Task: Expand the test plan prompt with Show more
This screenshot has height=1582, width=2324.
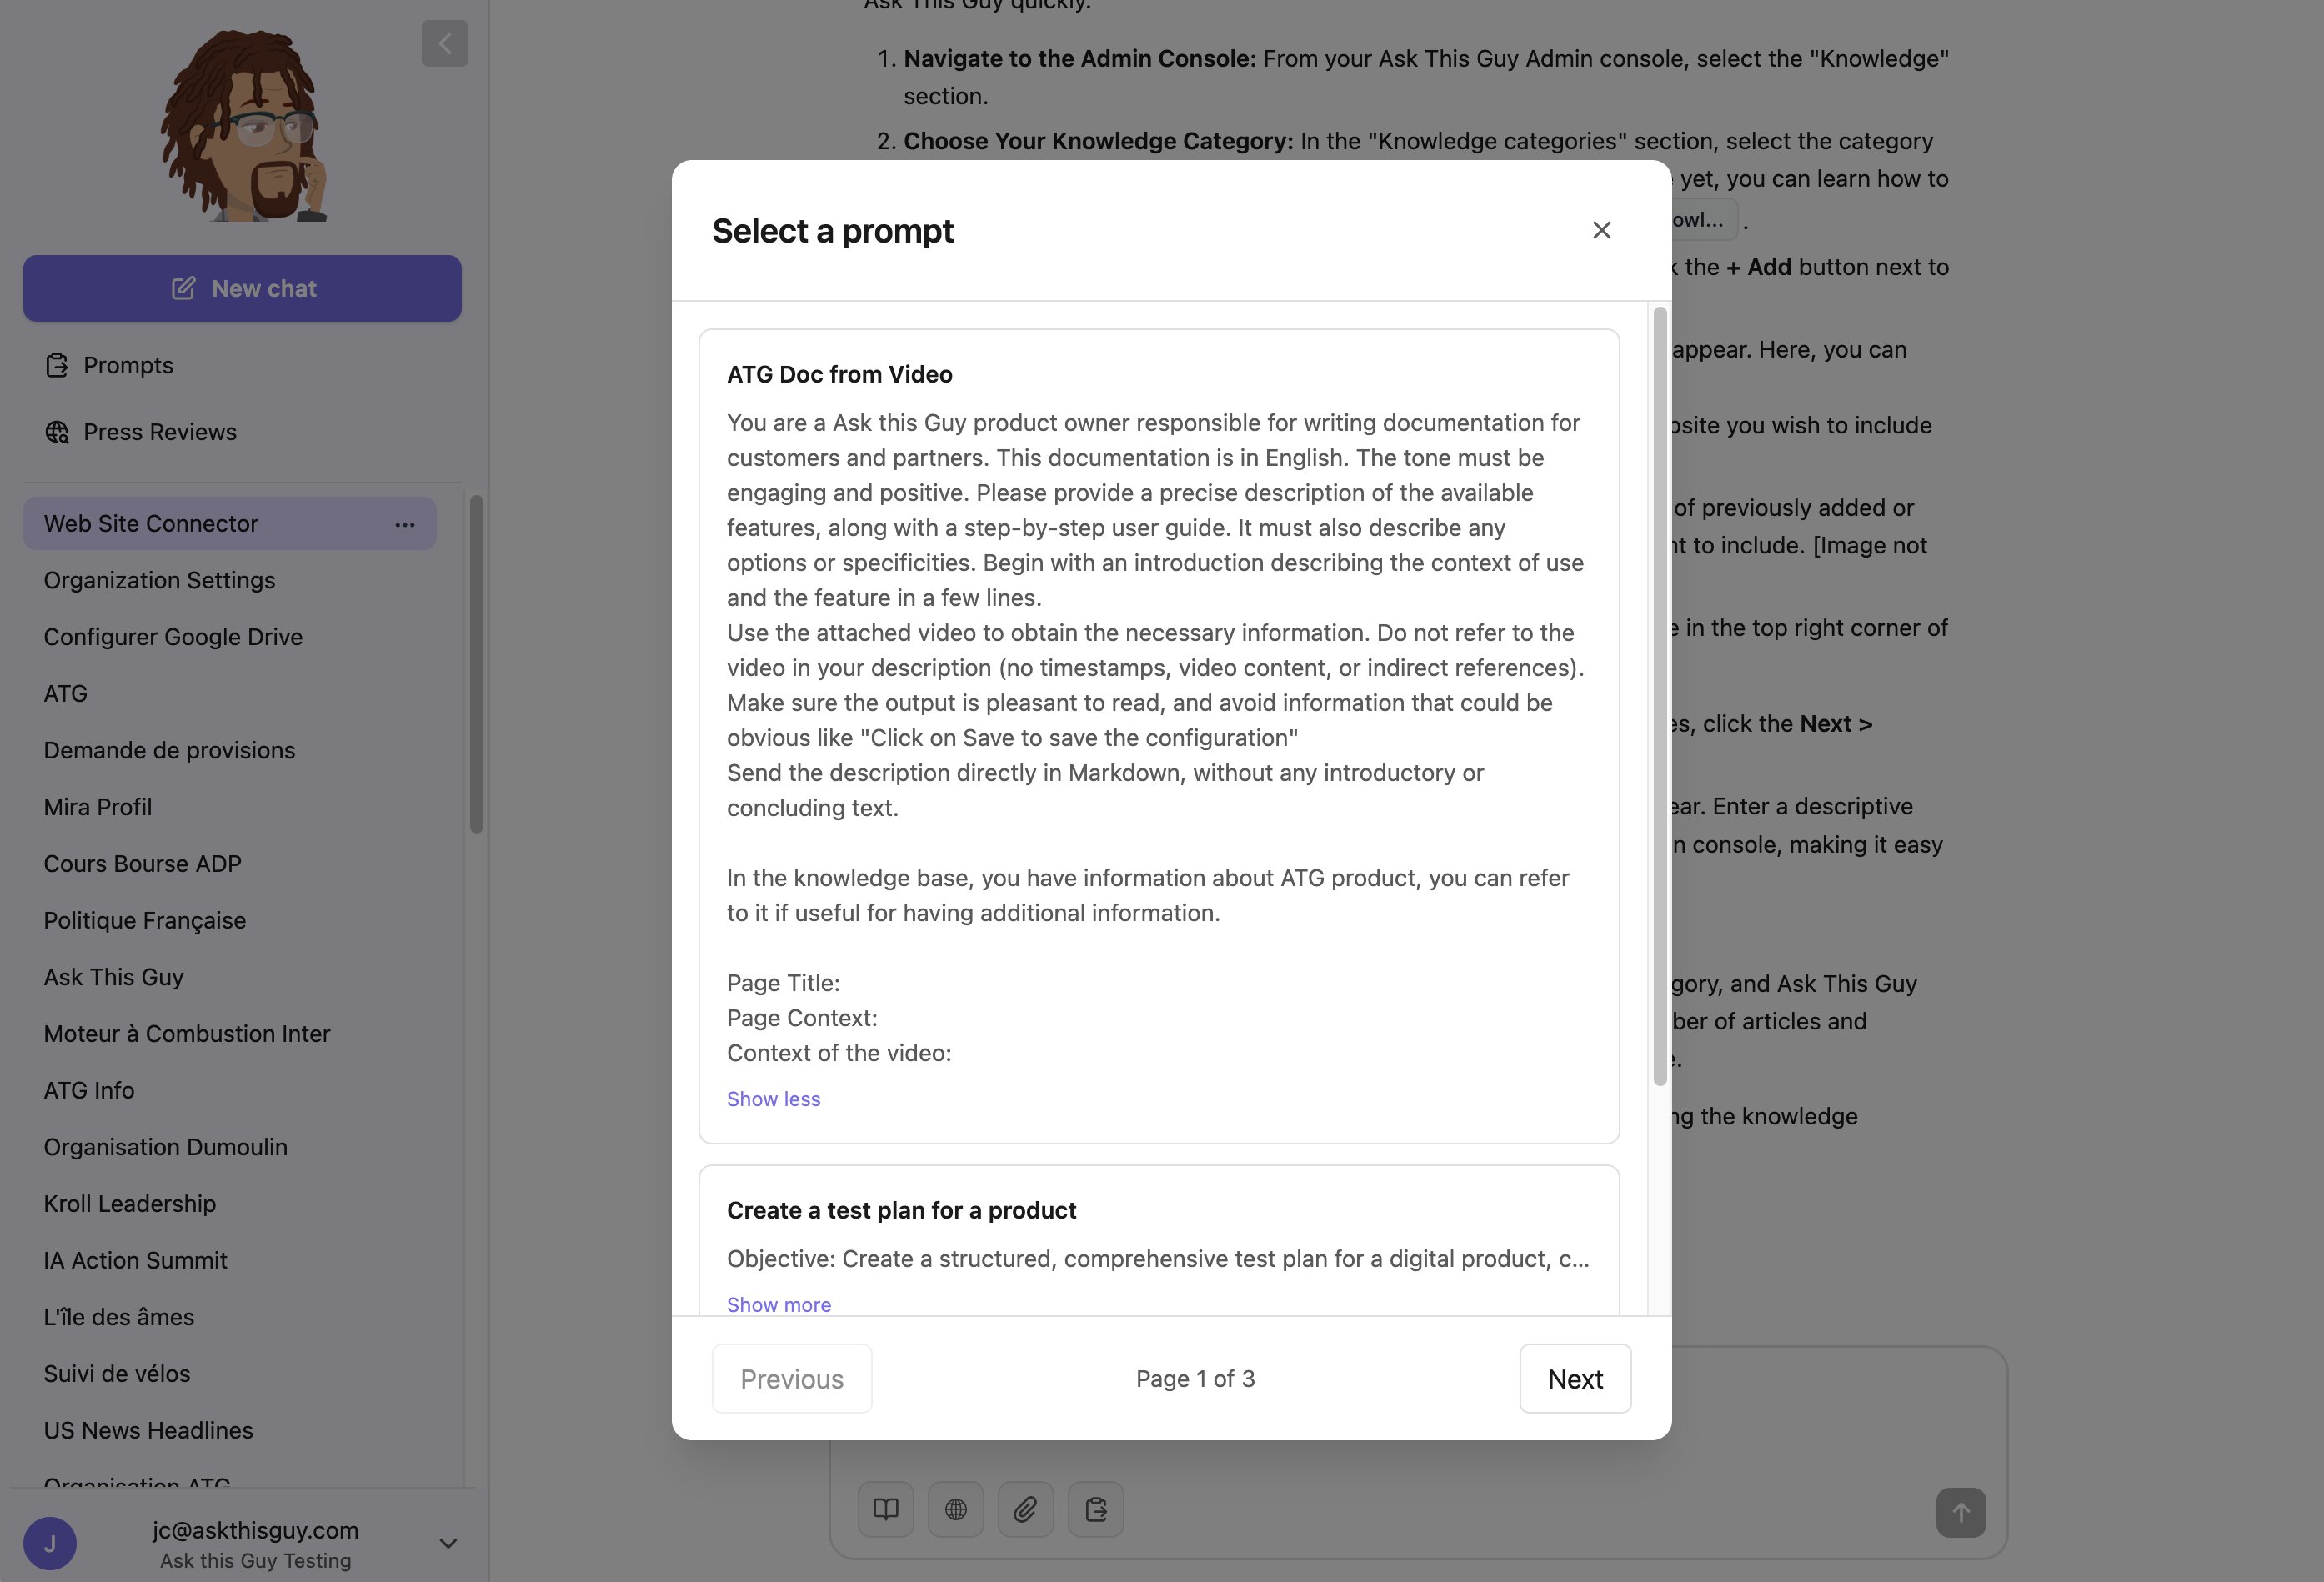Action: (778, 1304)
